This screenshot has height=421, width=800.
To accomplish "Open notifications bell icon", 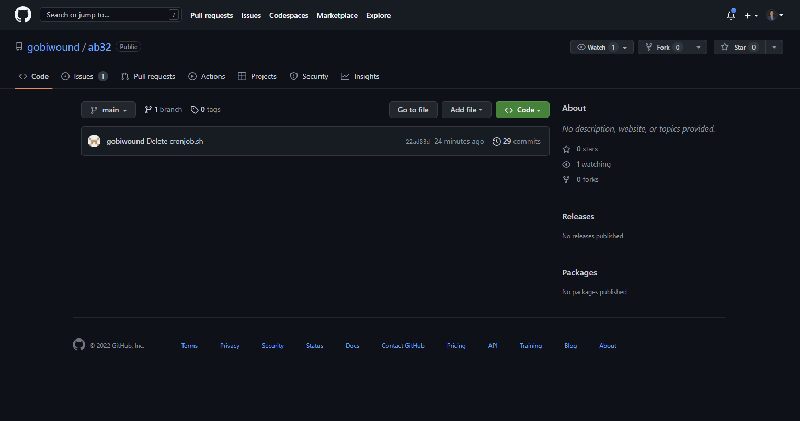I will (731, 15).
